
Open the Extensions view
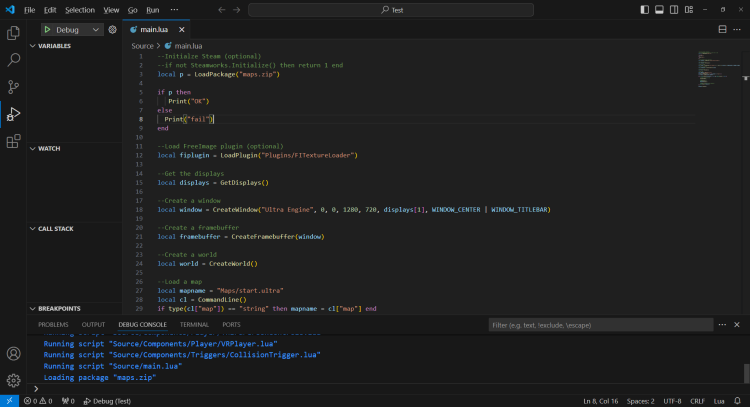(x=14, y=141)
